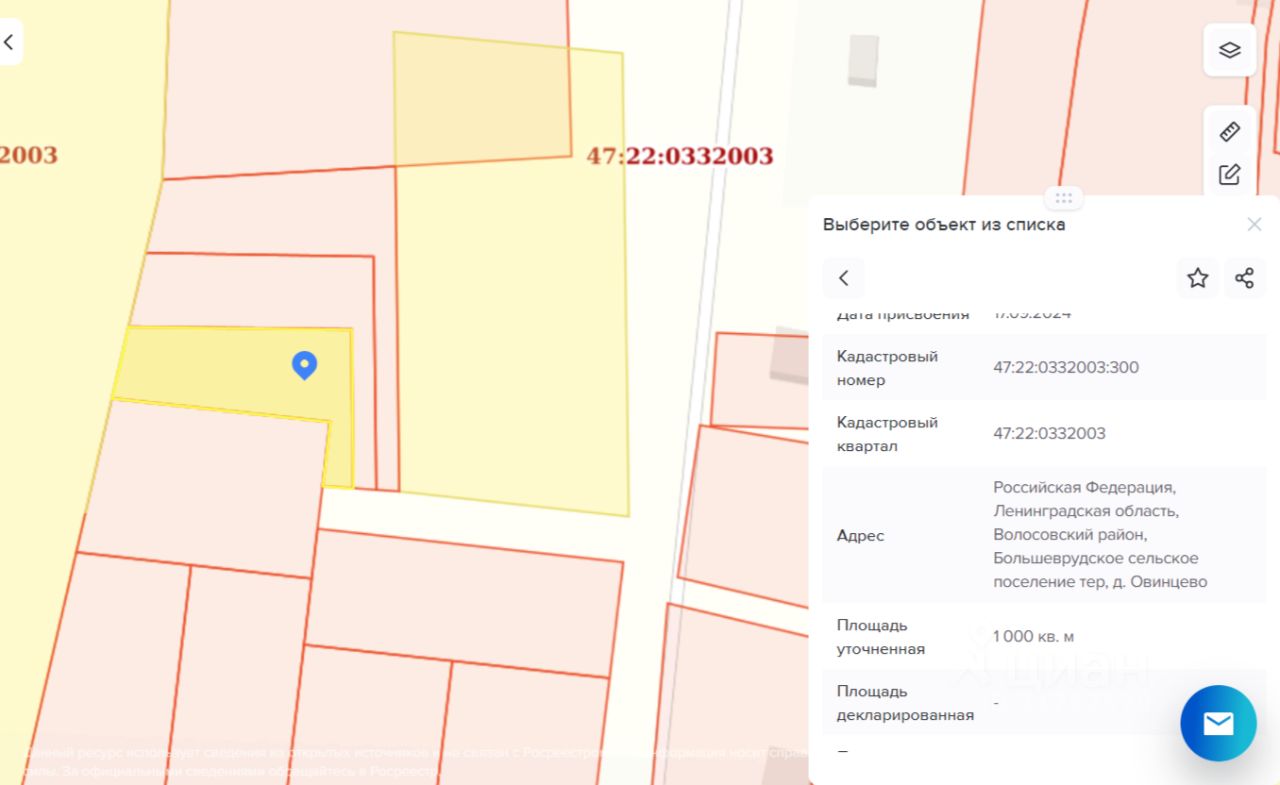Open the map layers selector
Screen dimensions: 1280x785
pos(1229,50)
